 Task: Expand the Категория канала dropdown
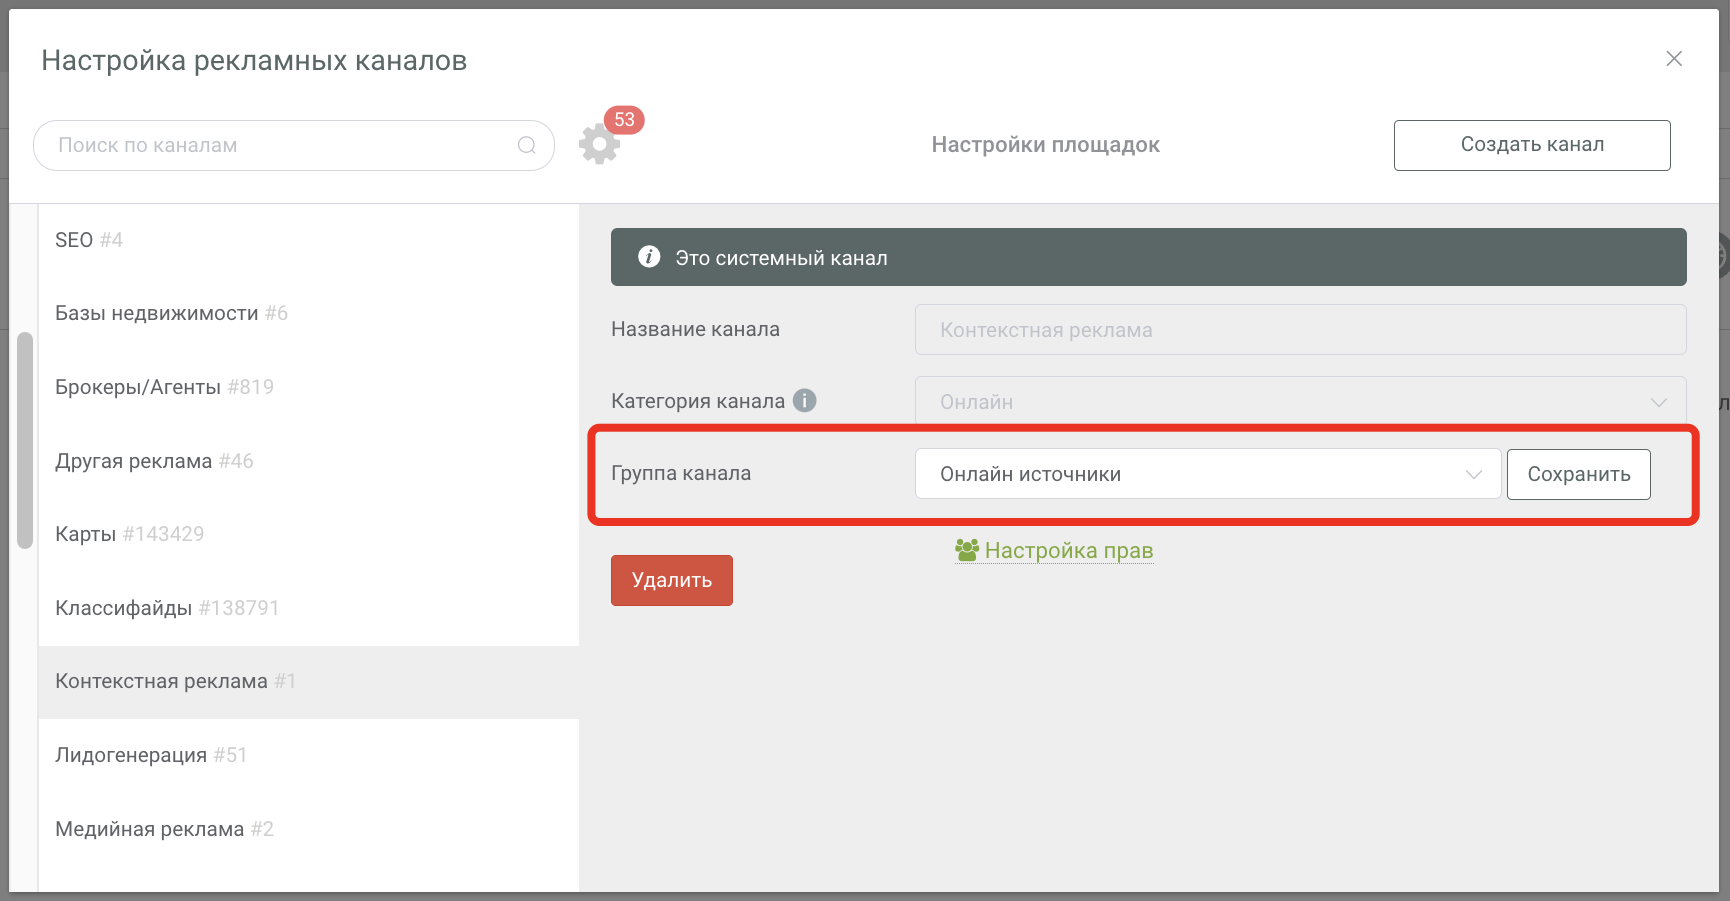coord(1299,402)
